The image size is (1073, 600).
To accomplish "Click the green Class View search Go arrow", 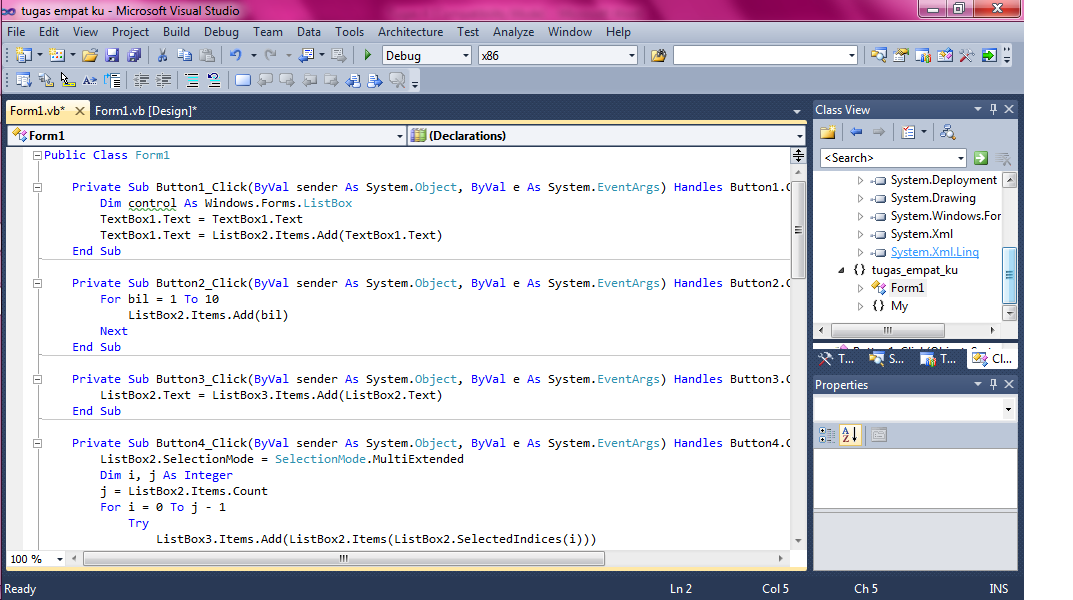I will tap(981, 158).
